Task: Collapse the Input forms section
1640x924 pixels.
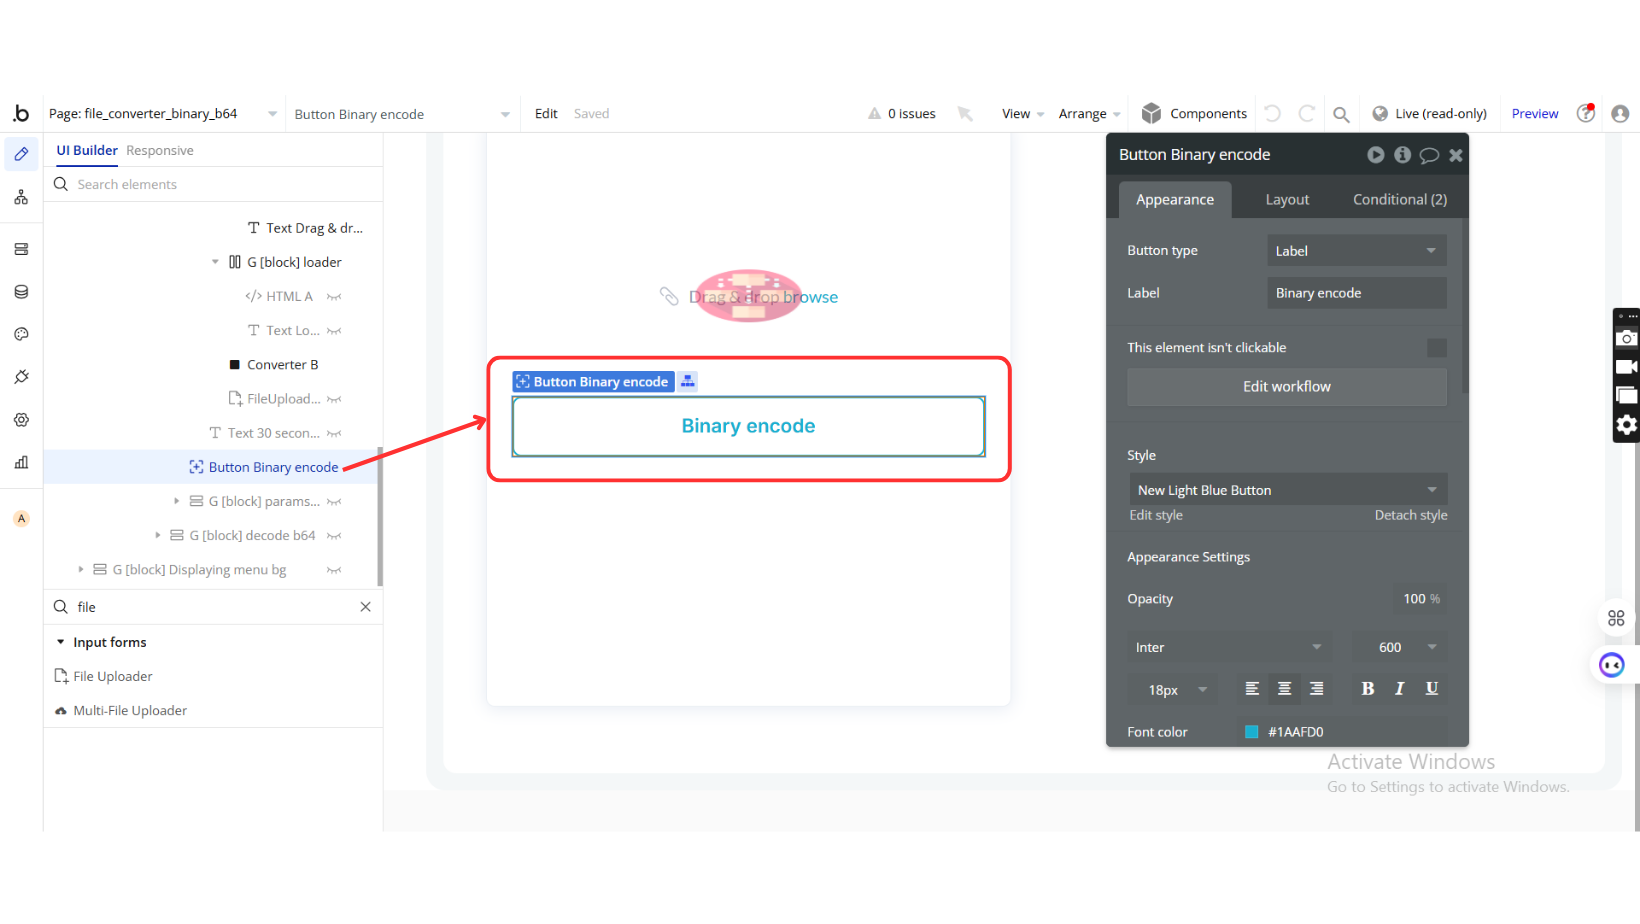Action: pyautogui.click(x=60, y=642)
